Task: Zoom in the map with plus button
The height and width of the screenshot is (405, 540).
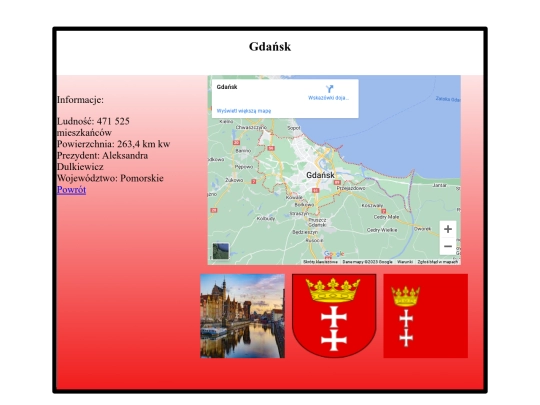Action: point(448,229)
